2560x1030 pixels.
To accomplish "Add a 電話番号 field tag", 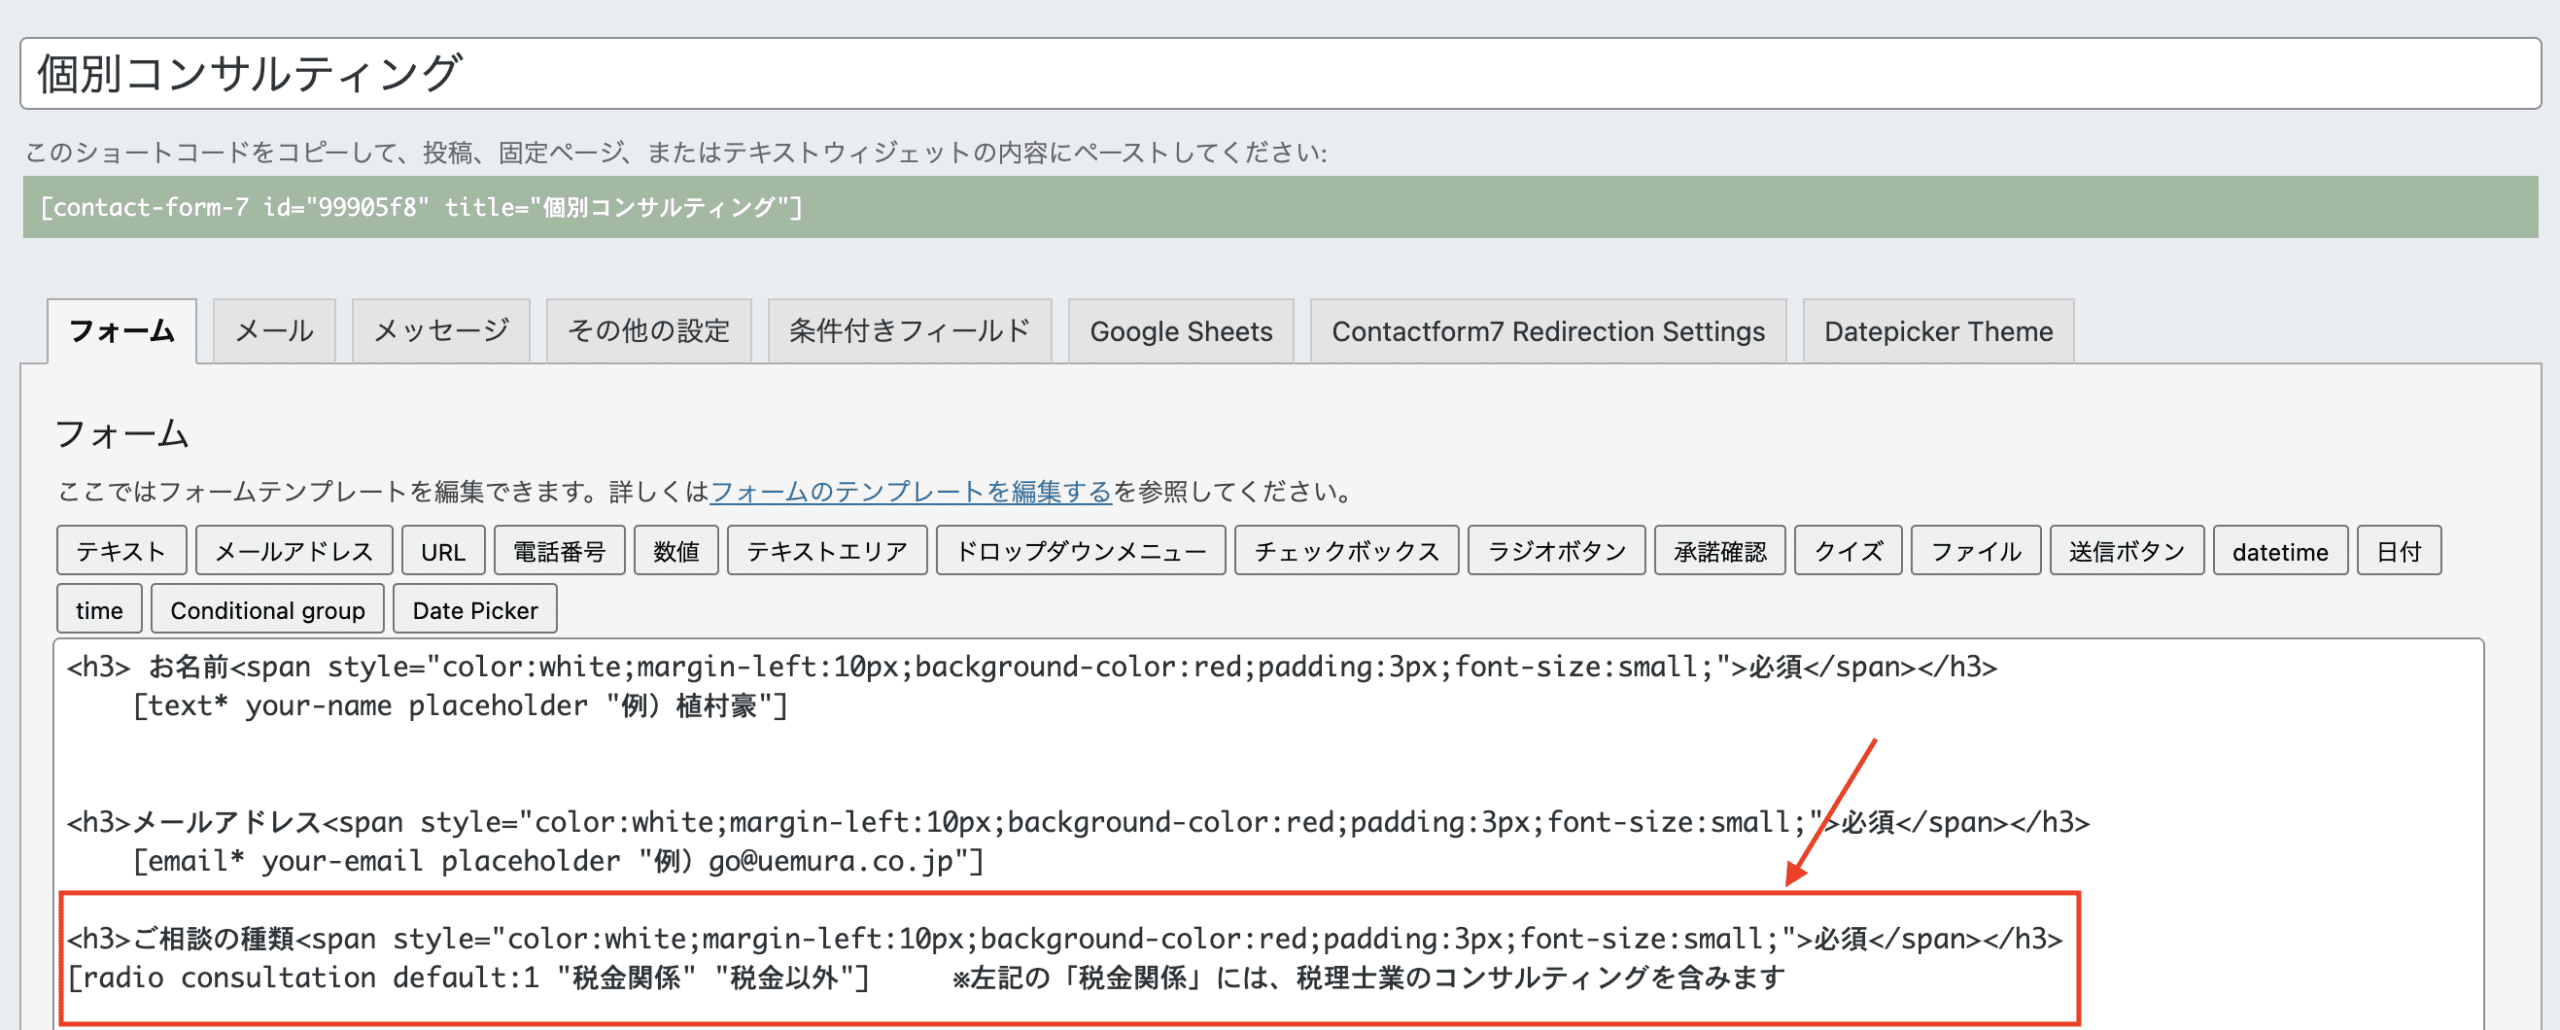I will [559, 551].
